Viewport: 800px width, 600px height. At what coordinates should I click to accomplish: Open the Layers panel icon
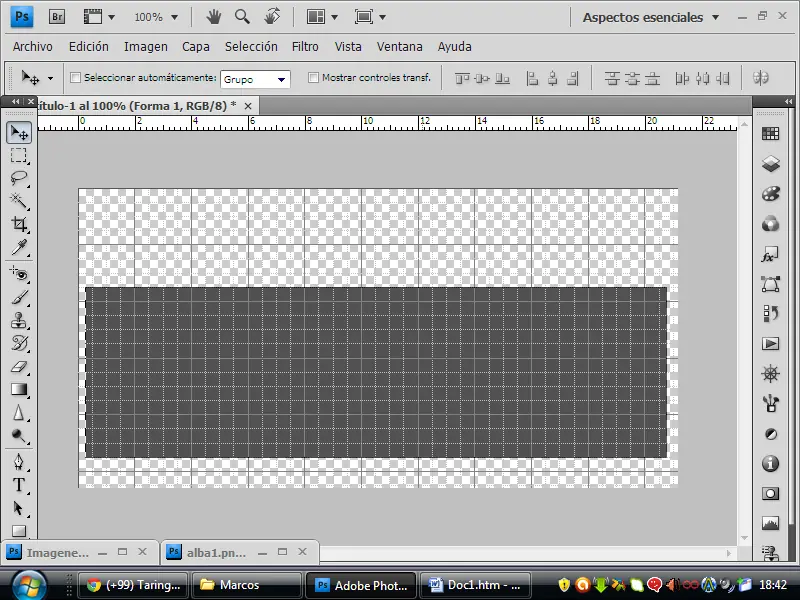pyautogui.click(x=770, y=164)
